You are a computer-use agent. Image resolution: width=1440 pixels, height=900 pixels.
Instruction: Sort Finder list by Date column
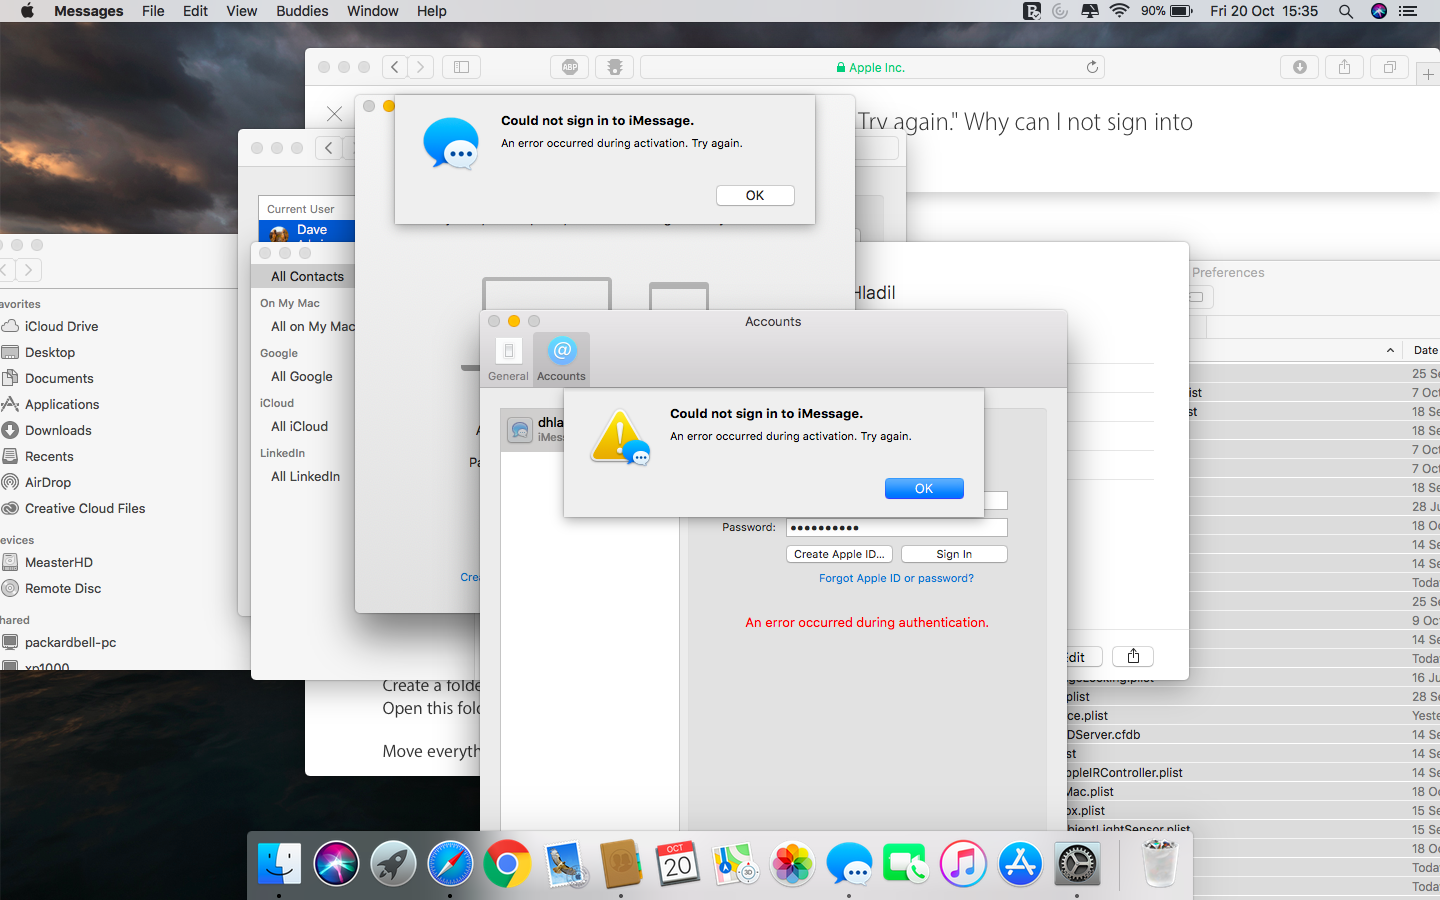point(1424,350)
